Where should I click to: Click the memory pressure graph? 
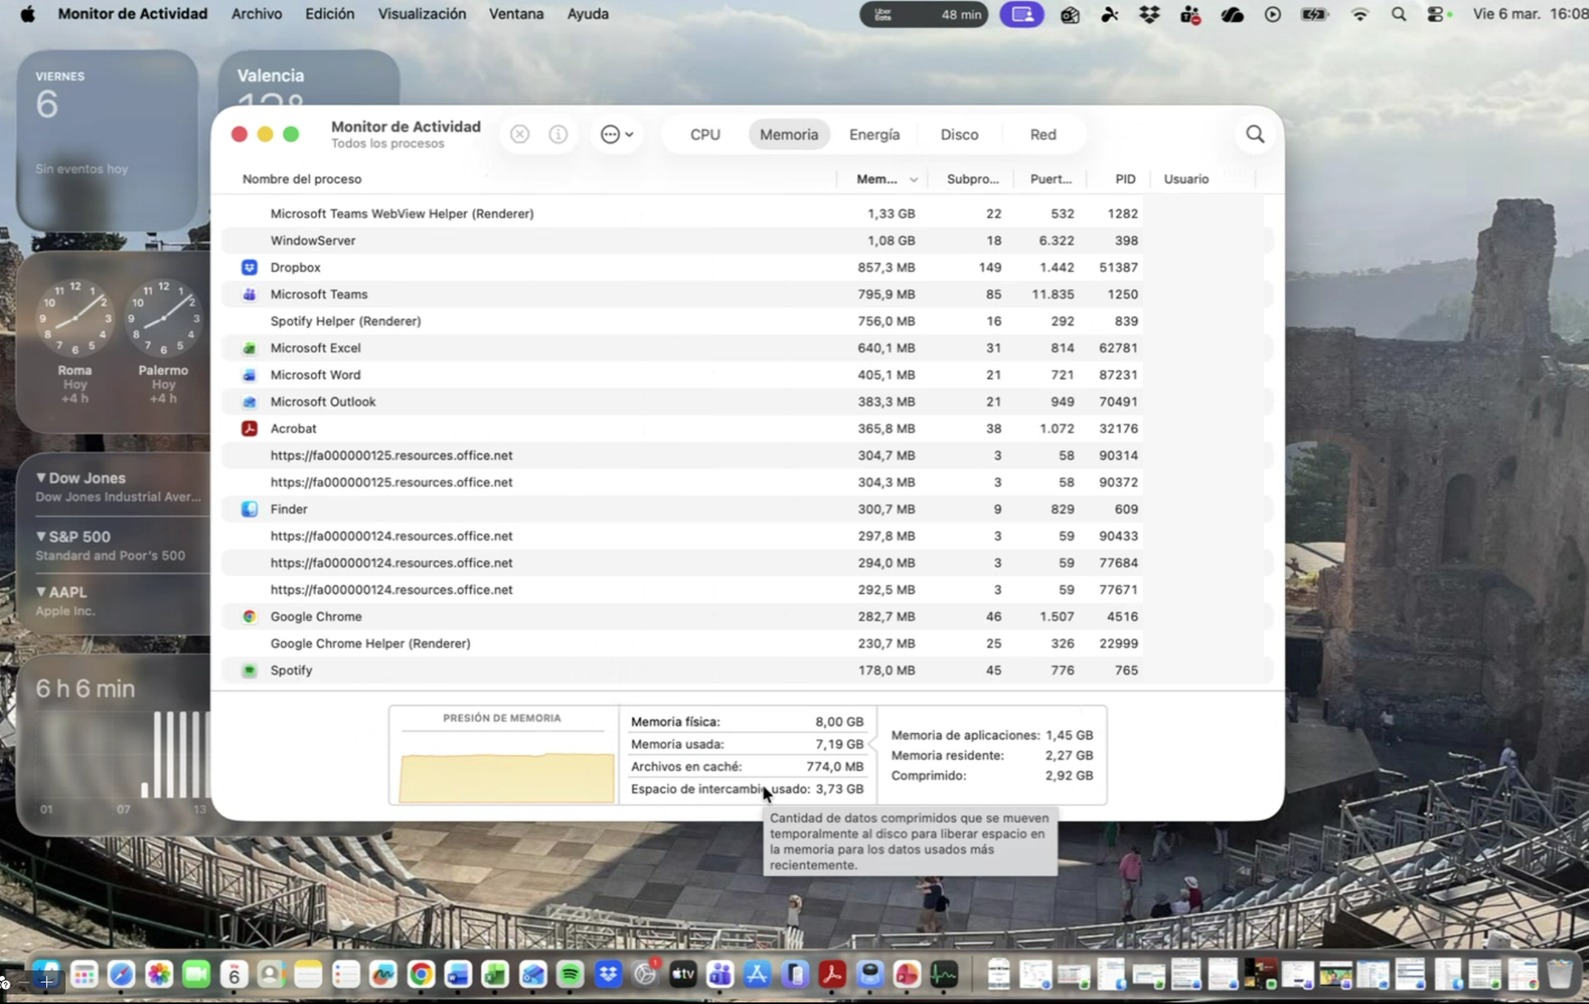(506, 776)
